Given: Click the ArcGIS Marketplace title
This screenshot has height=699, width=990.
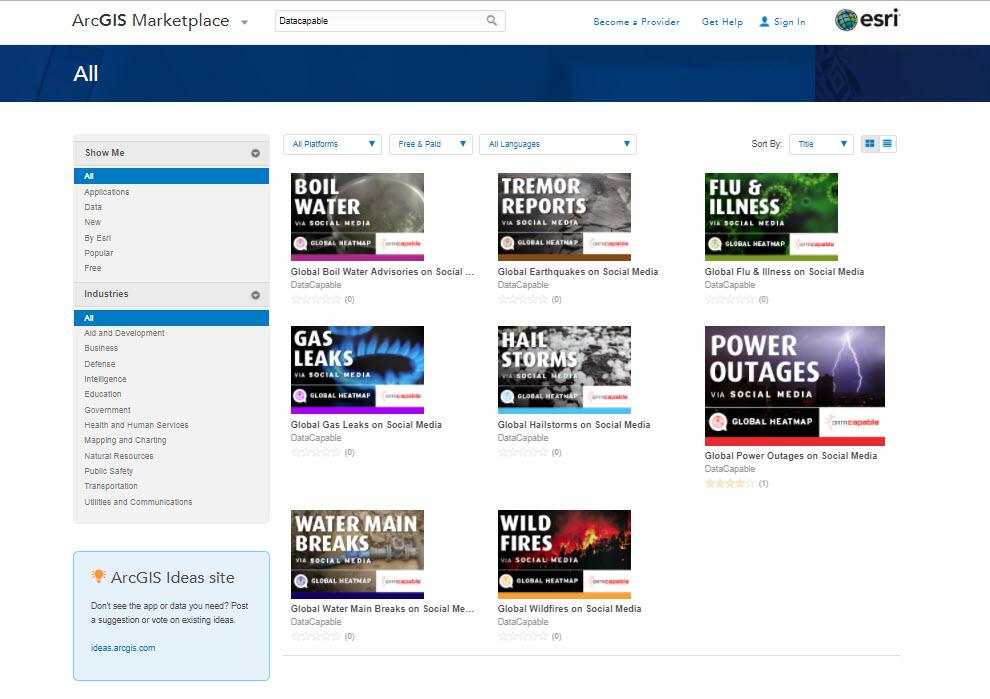Looking at the screenshot, I should pyautogui.click(x=150, y=21).
